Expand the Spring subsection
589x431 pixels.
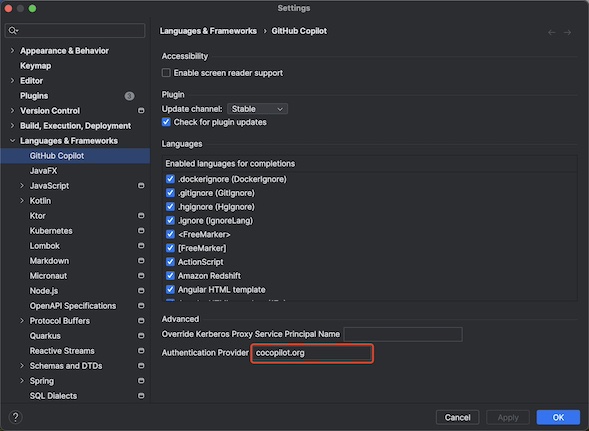pyautogui.click(x=22, y=381)
